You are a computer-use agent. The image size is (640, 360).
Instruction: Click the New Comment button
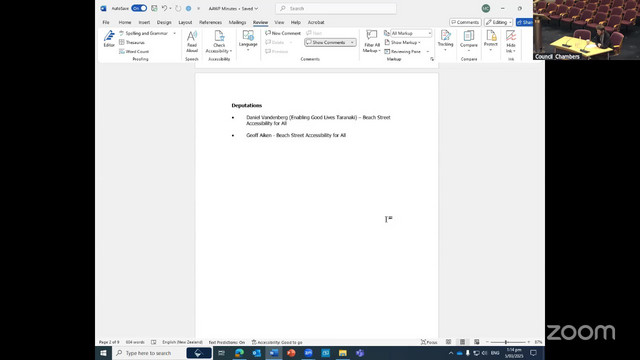[x=283, y=33]
